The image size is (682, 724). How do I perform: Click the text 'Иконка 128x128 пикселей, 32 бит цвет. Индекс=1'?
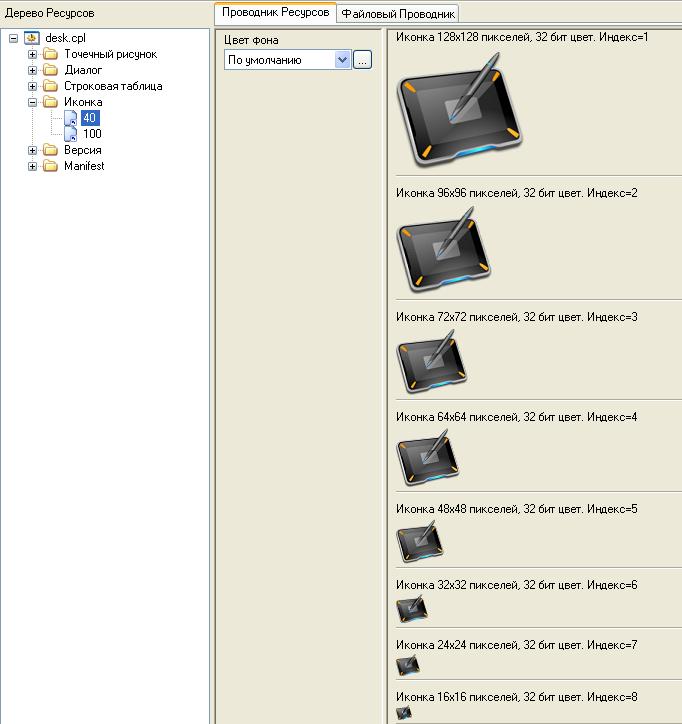tap(522, 37)
